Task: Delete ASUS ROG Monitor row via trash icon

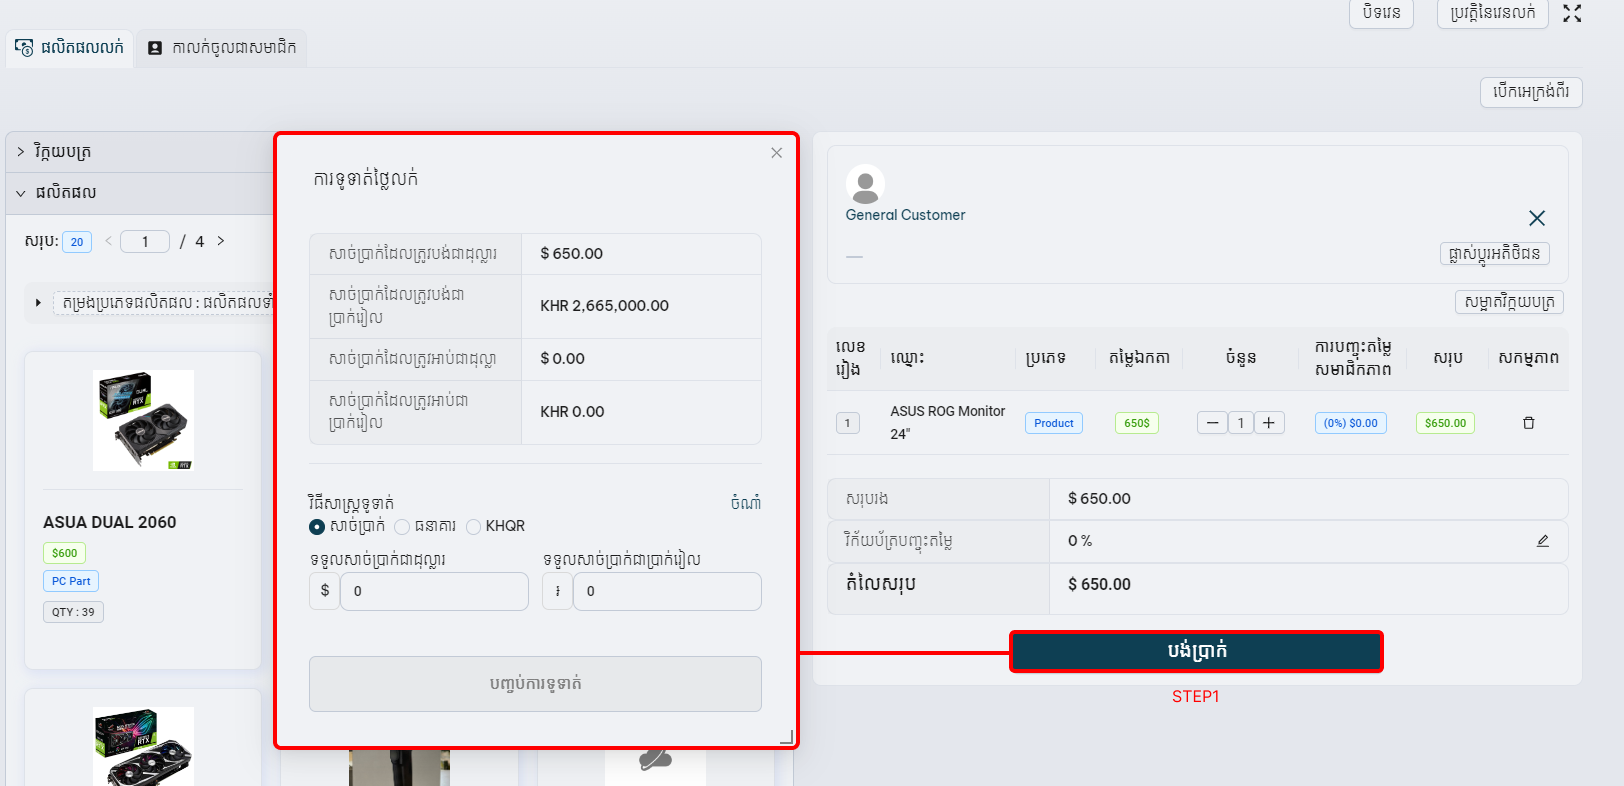Action: pyautogui.click(x=1528, y=423)
